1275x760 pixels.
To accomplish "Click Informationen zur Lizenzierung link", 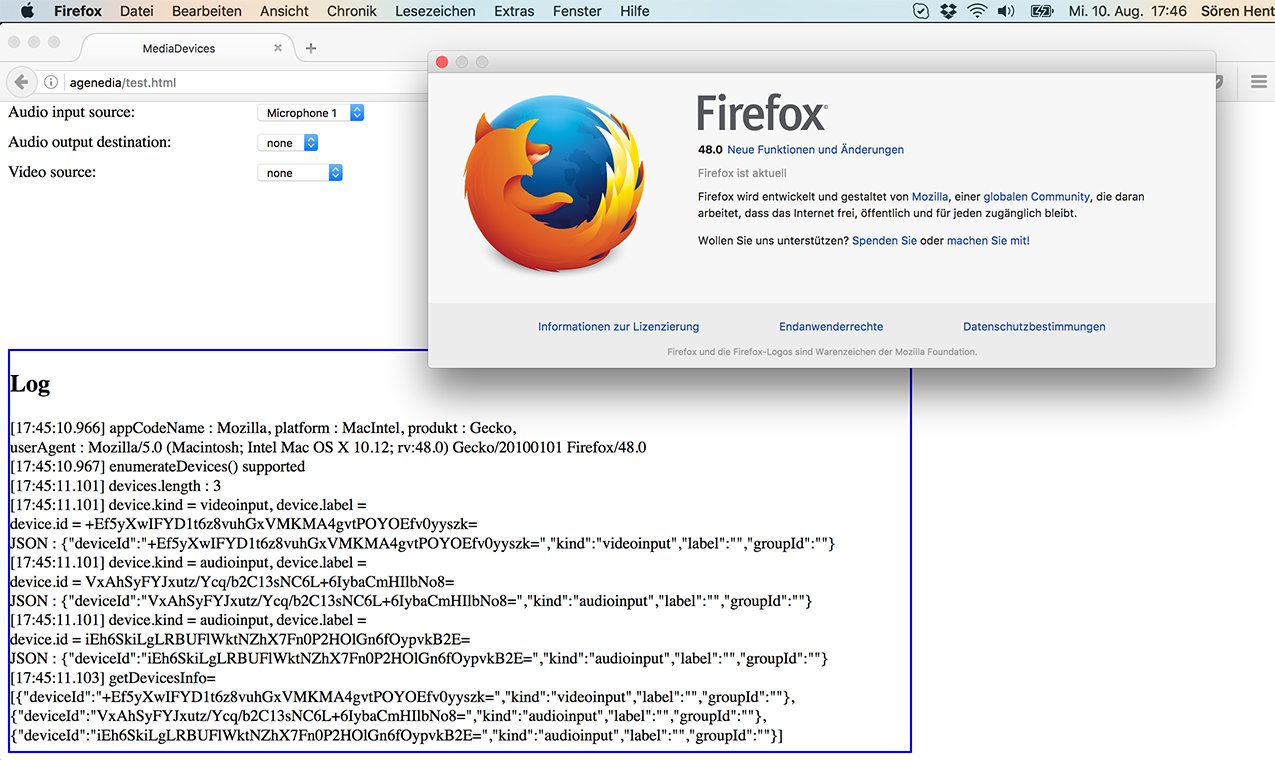I will click(618, 327).
